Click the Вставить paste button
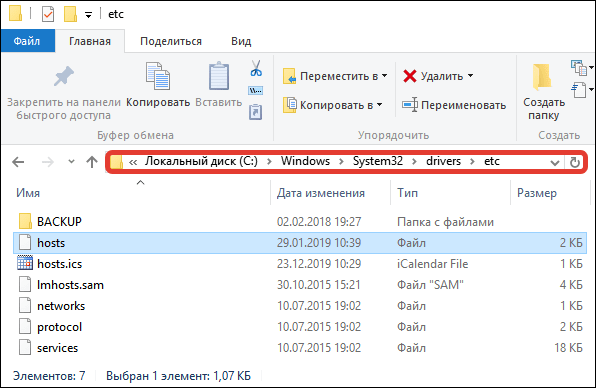 tap(219, 86)
